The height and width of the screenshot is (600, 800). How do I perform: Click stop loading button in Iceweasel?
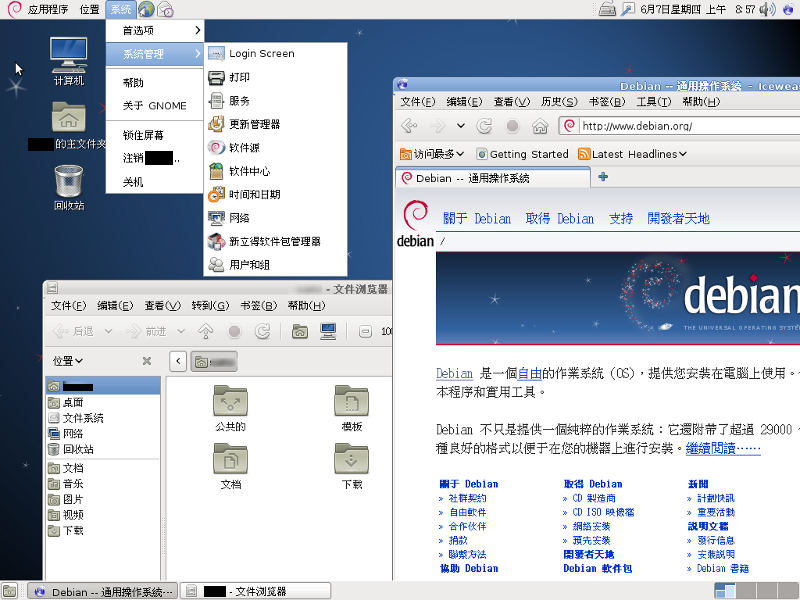click(512, 126)
